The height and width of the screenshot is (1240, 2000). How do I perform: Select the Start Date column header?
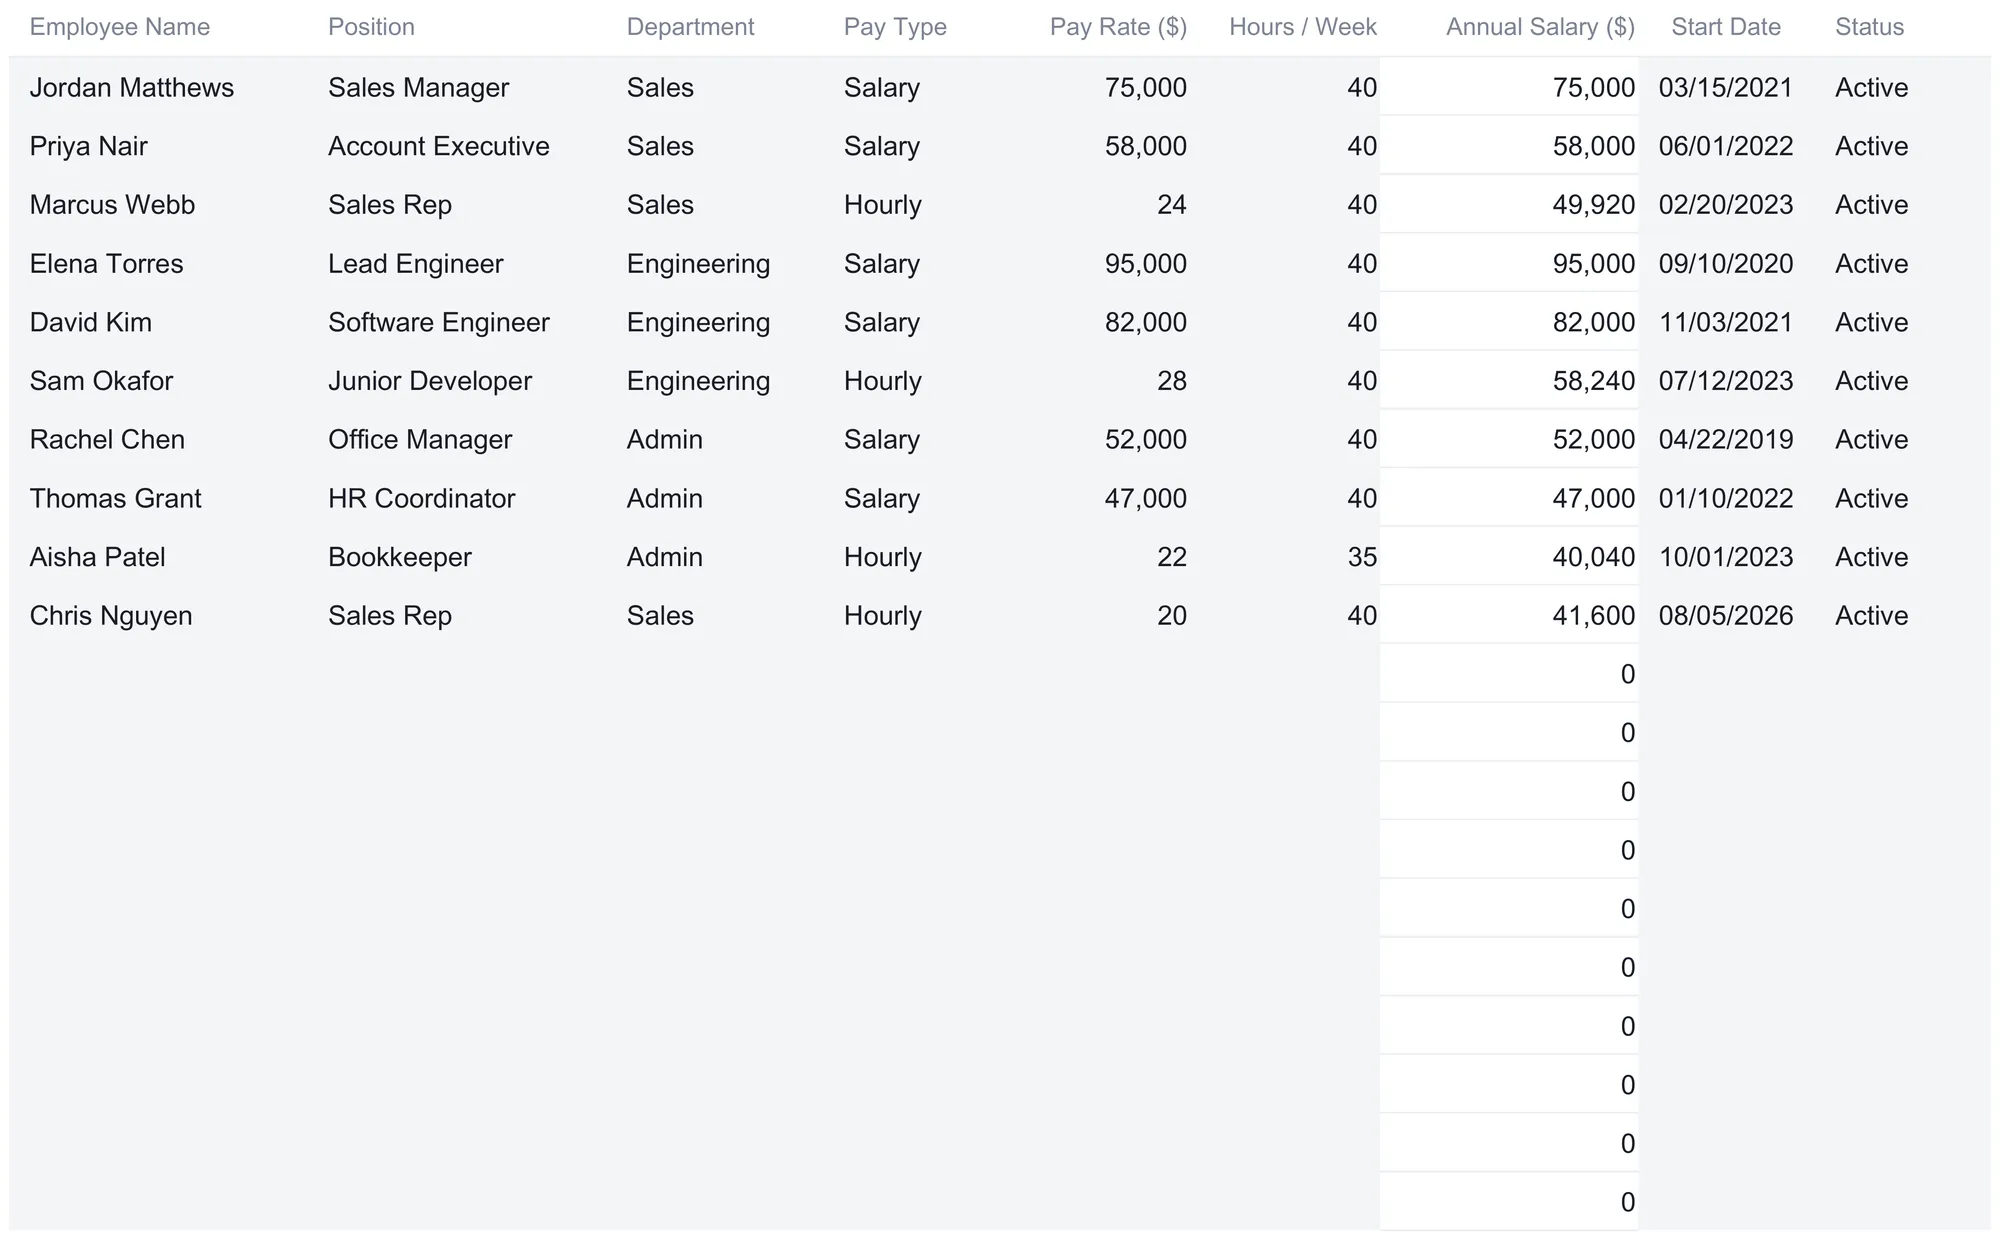[1726, 27]
